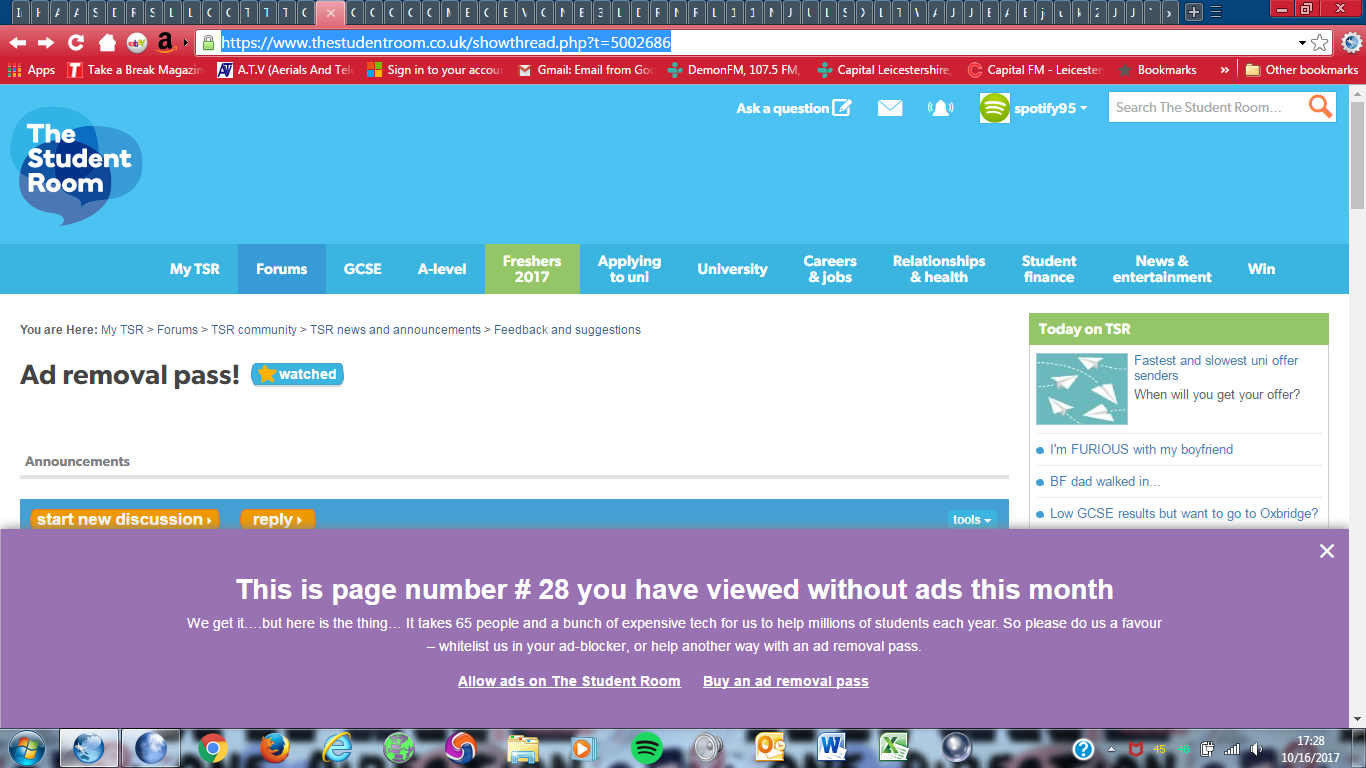Toggle the watched thread star button
Screen dimensions: 1366x768
point(297,374)
